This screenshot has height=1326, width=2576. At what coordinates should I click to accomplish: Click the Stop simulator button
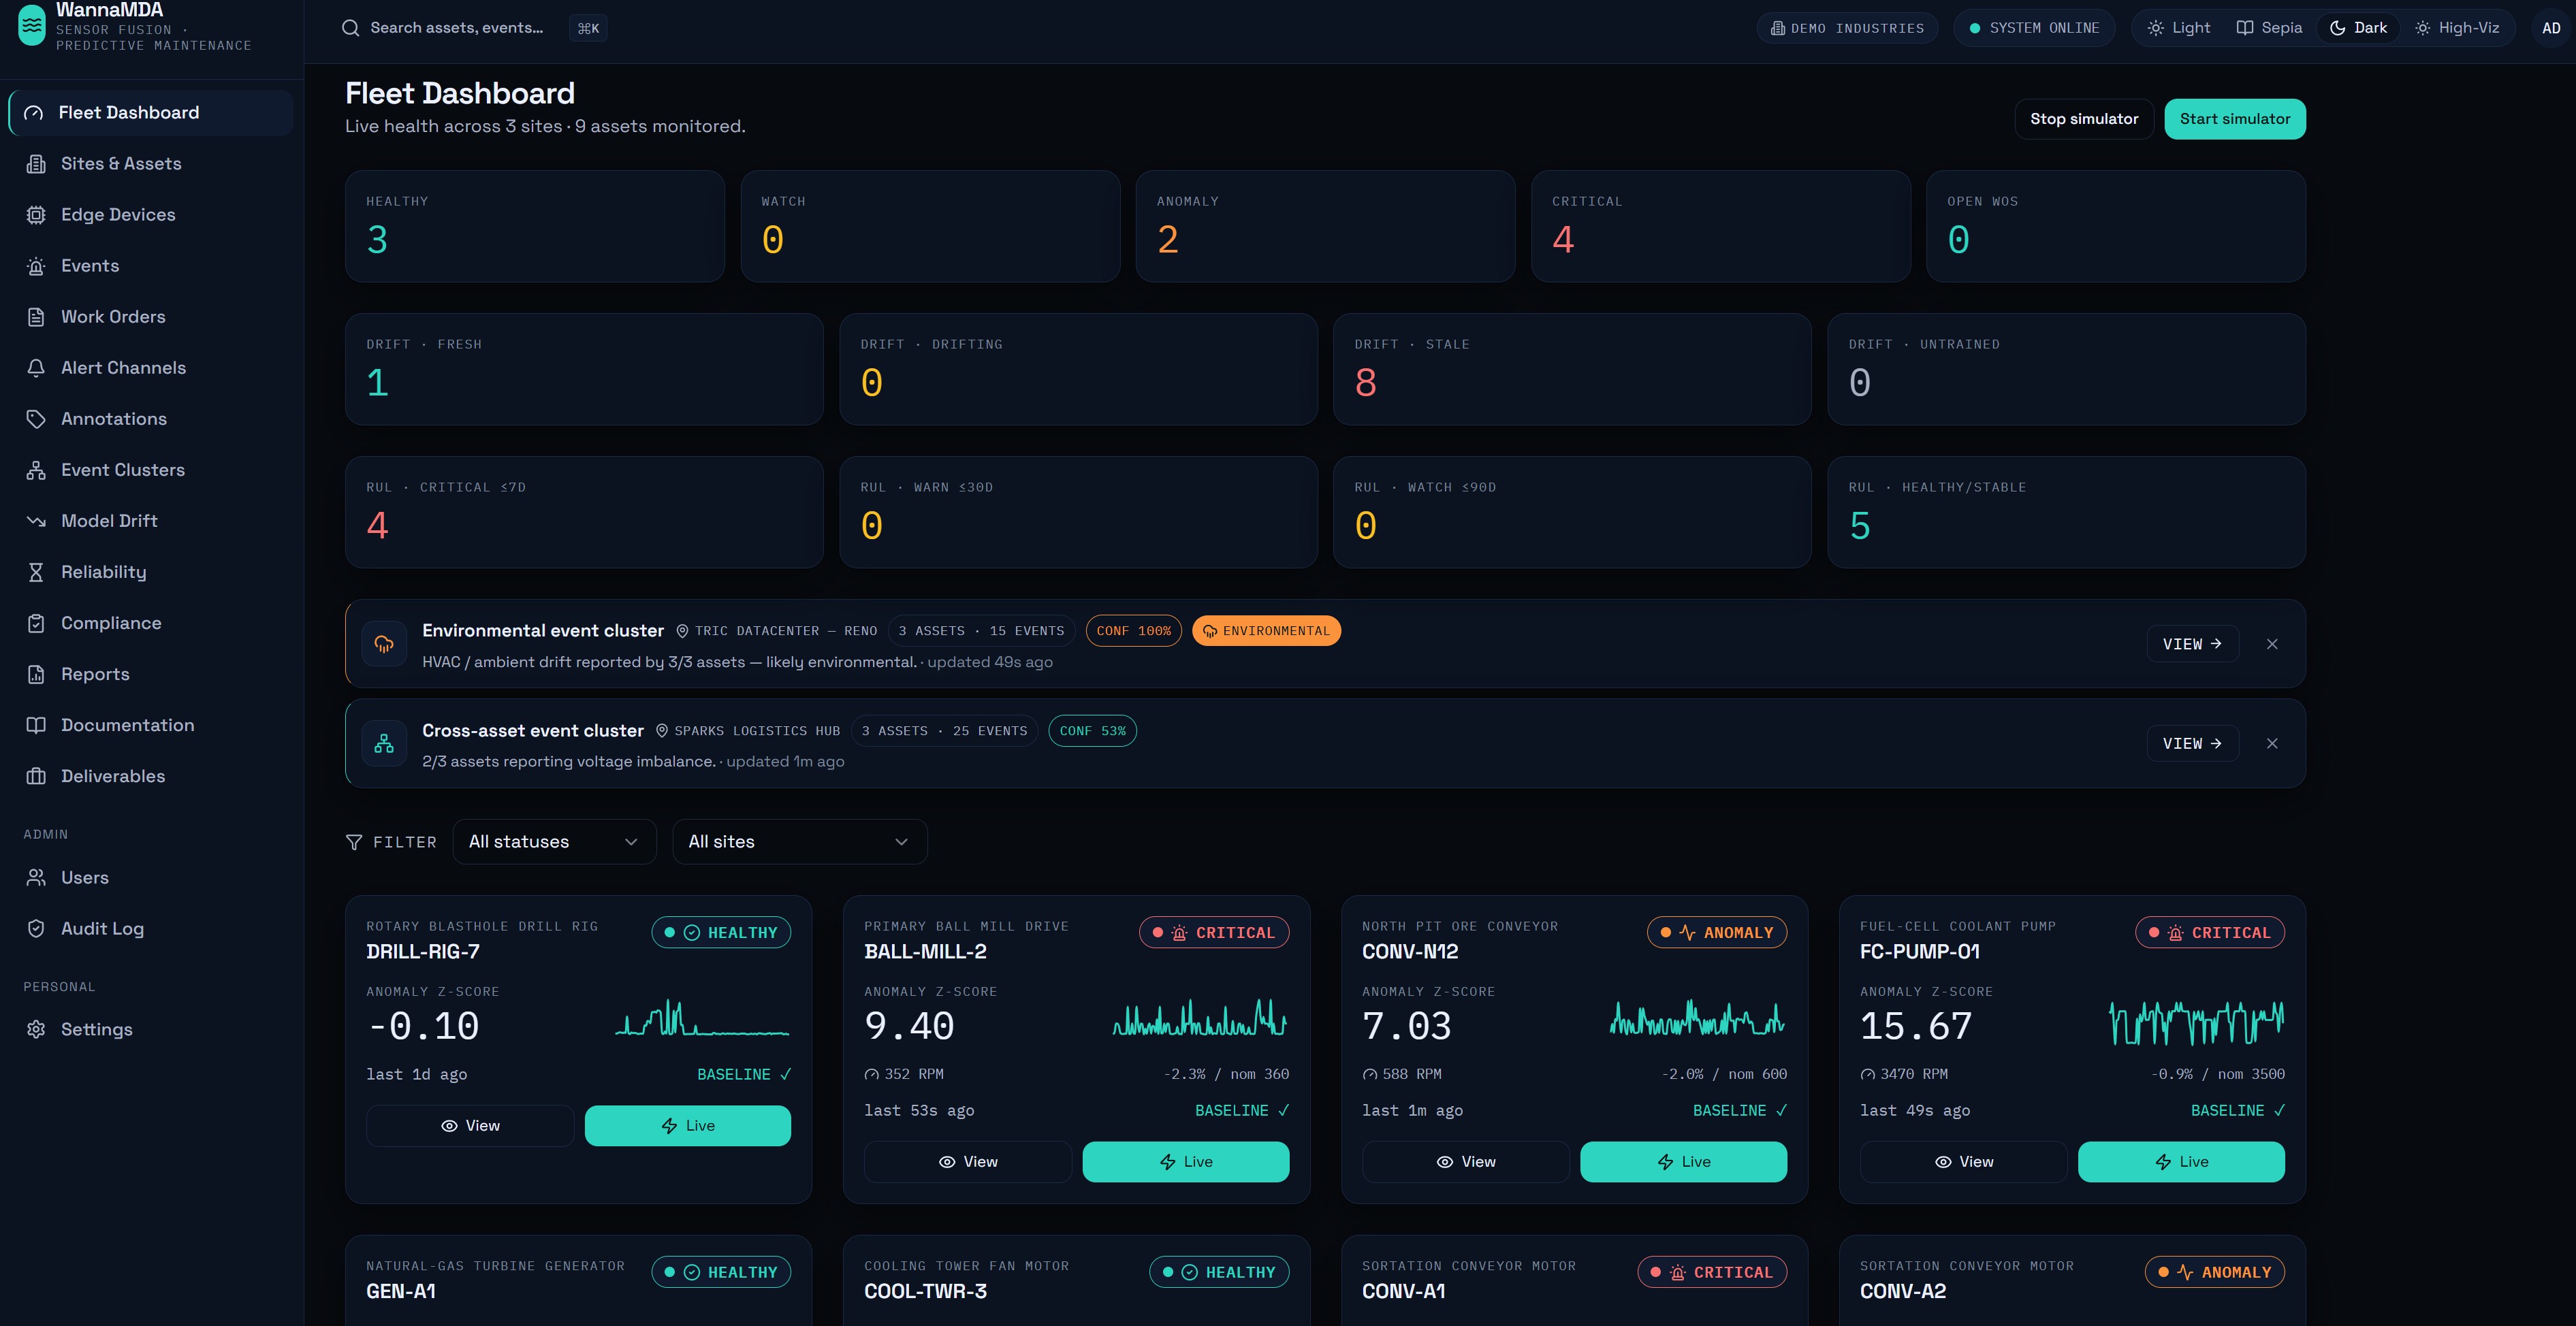(2084, 119)
